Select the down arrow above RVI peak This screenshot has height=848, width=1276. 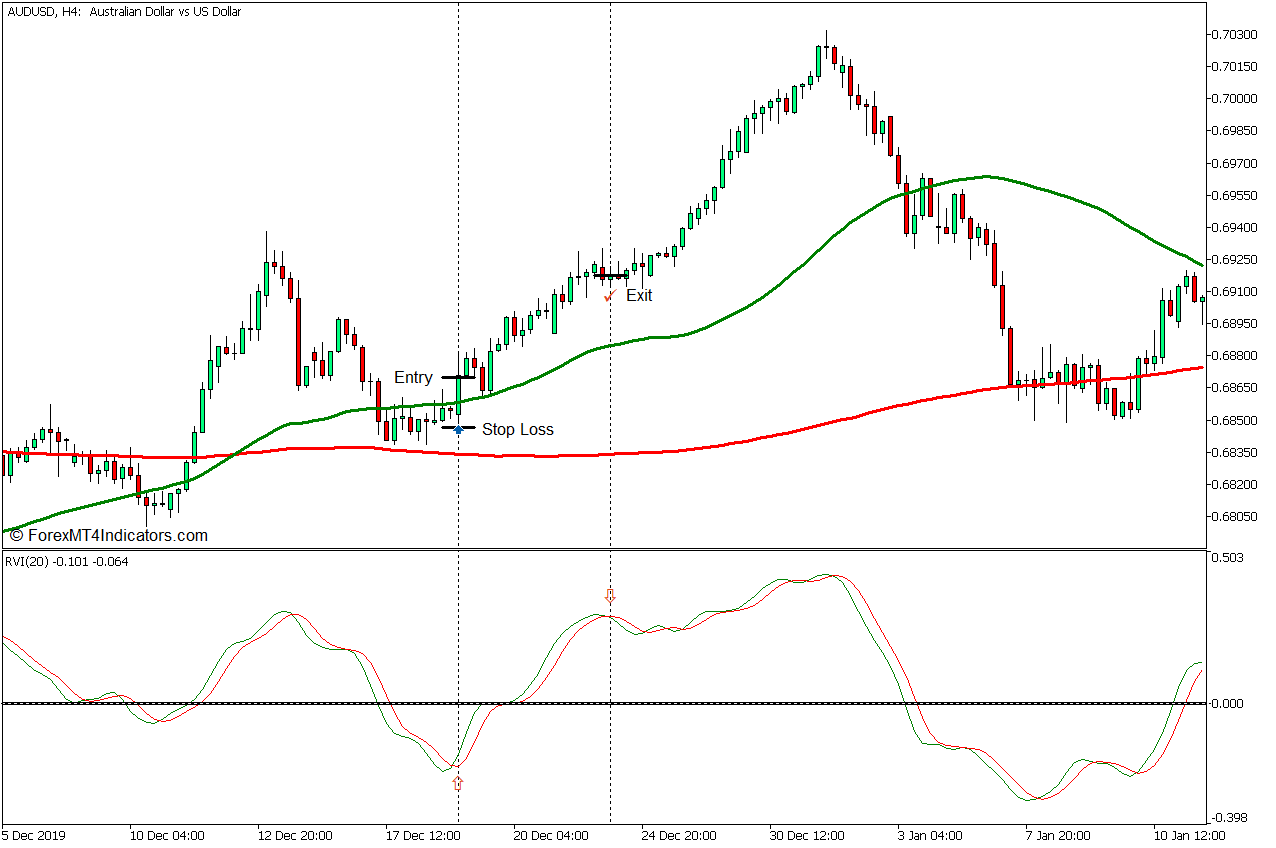[x=610, y=597]
